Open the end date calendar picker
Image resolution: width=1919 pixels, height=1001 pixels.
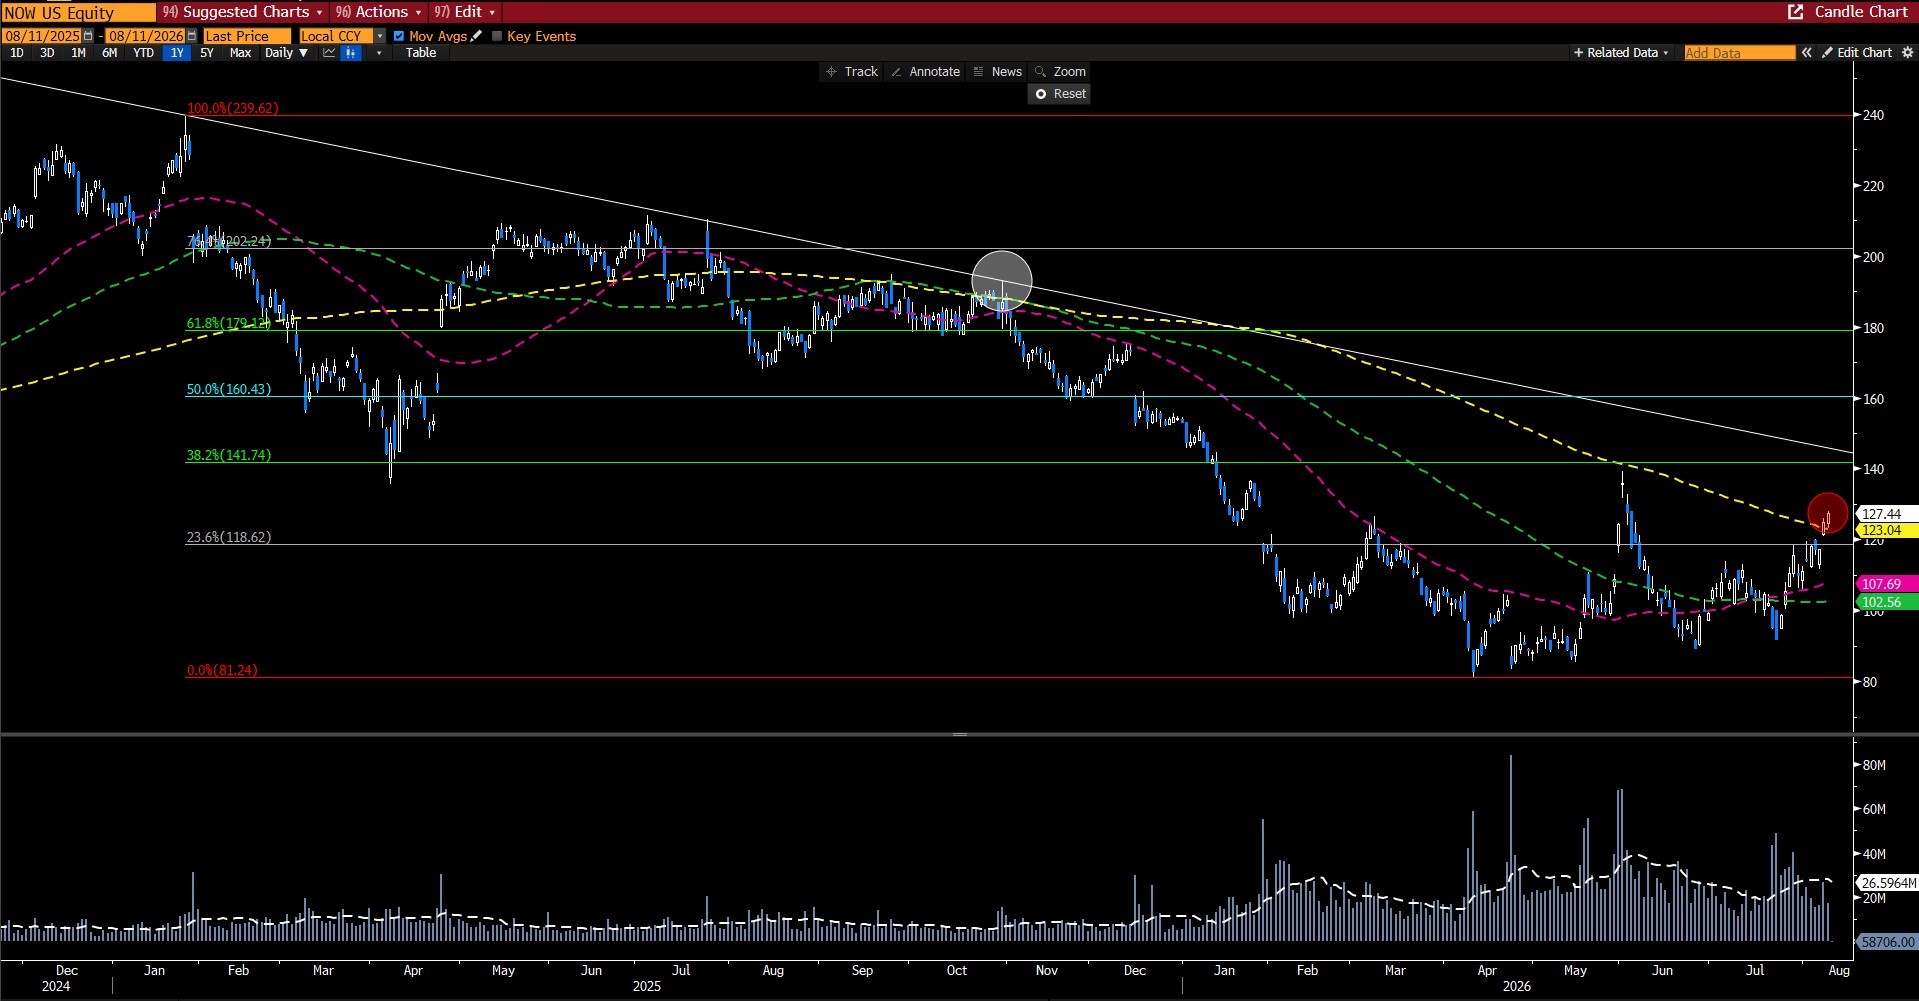pyautogui.click(x=192, y=36)
